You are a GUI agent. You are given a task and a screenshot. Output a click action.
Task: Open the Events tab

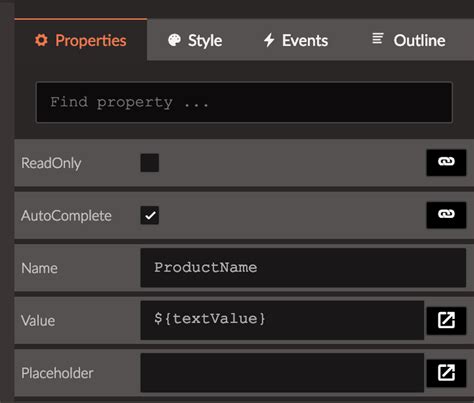tap(295, 40)
